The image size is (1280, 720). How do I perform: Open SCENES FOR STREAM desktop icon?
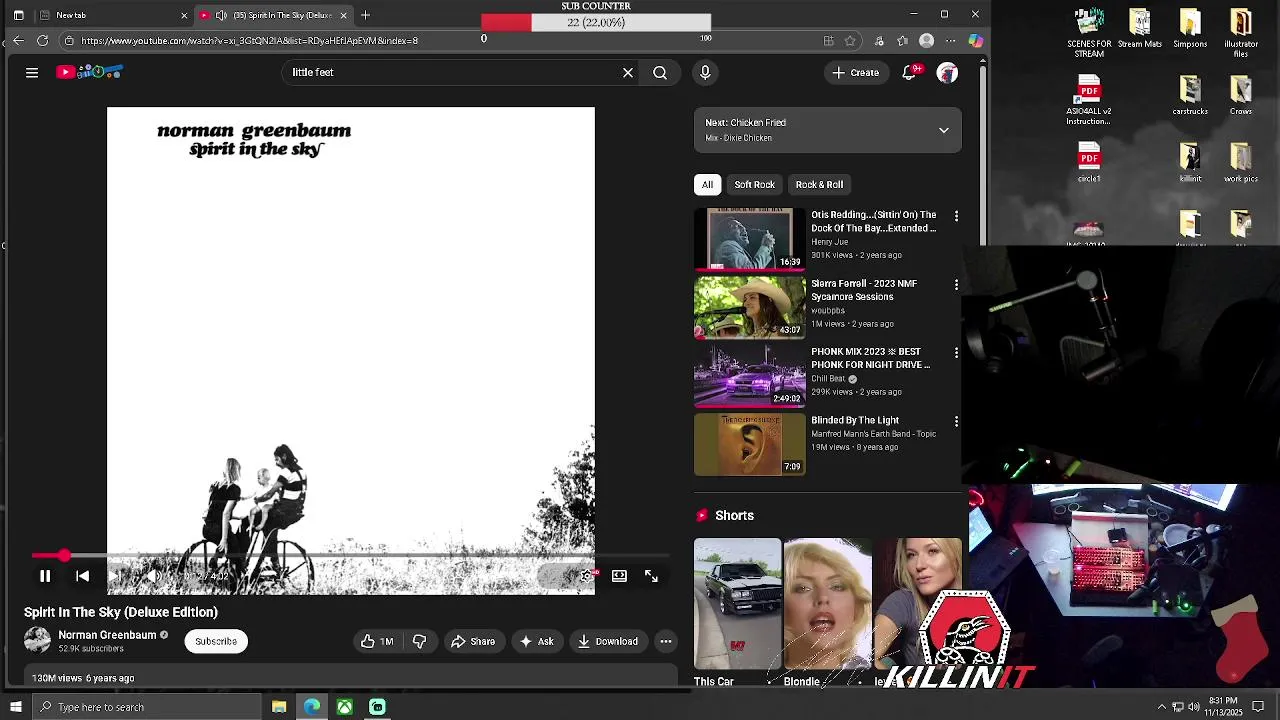(x=1089, y=33)
